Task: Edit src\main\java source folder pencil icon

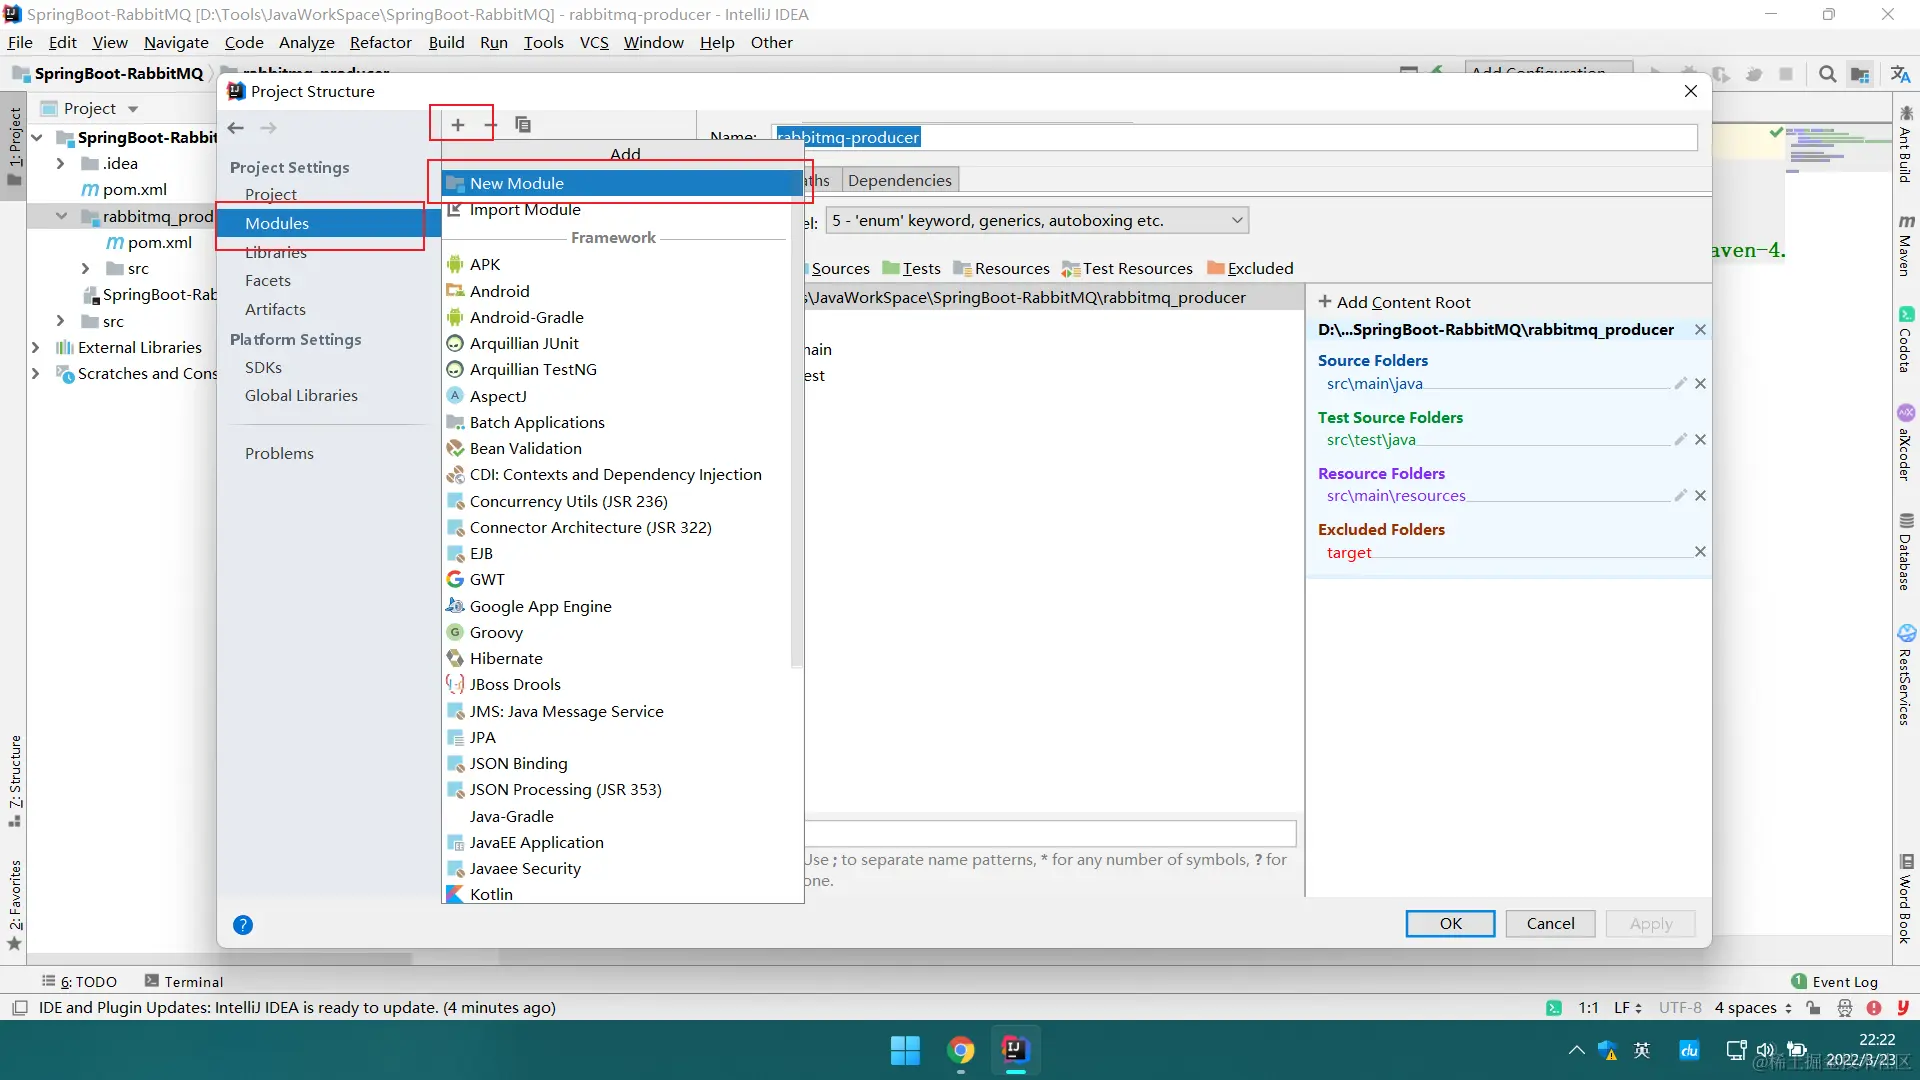Action: pos(1680,384)
